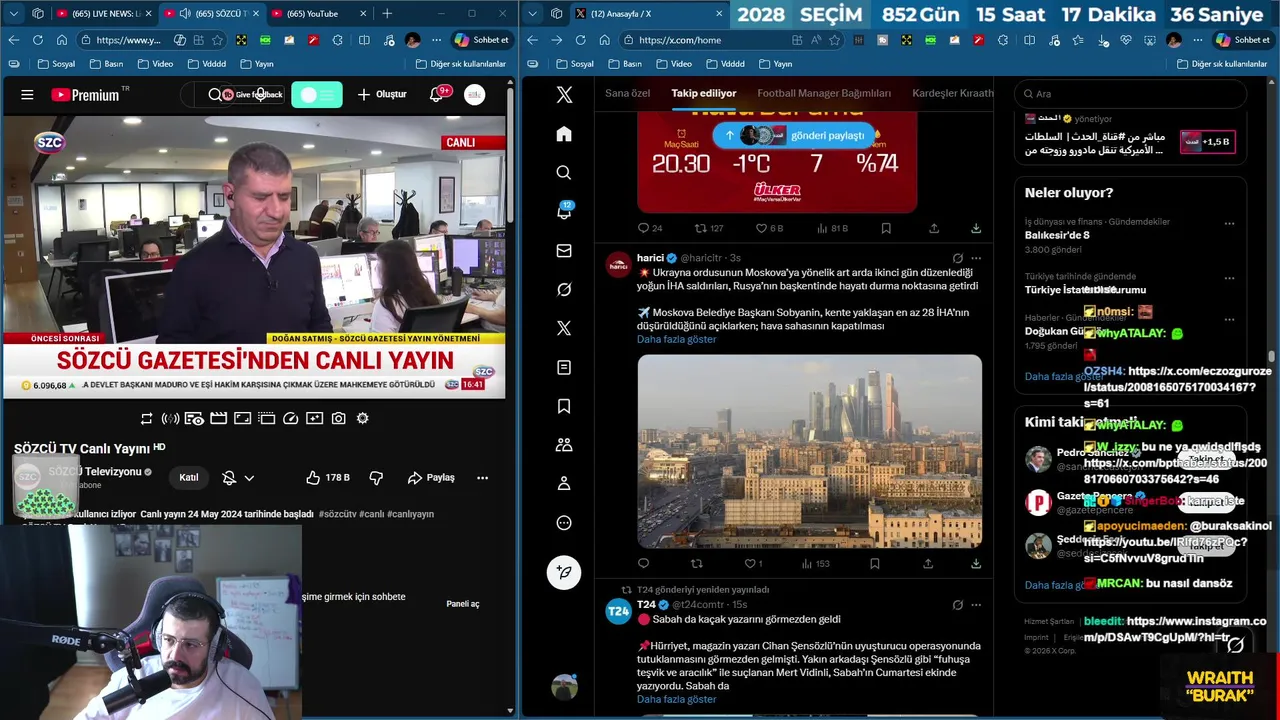
Task: Toggle the muted notification bell for SÖZCÜ Televizyonu
Action: [229, 478]
